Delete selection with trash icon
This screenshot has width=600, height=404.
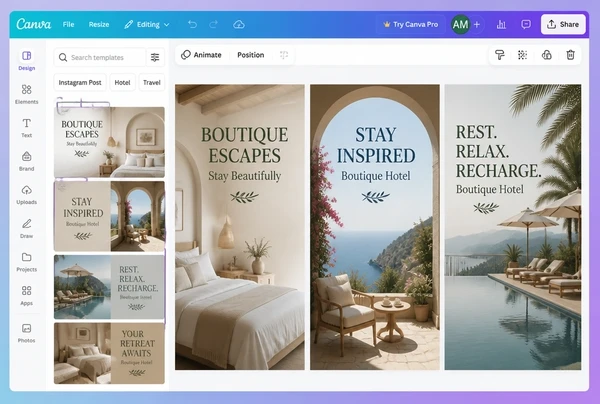click(571, 55)
